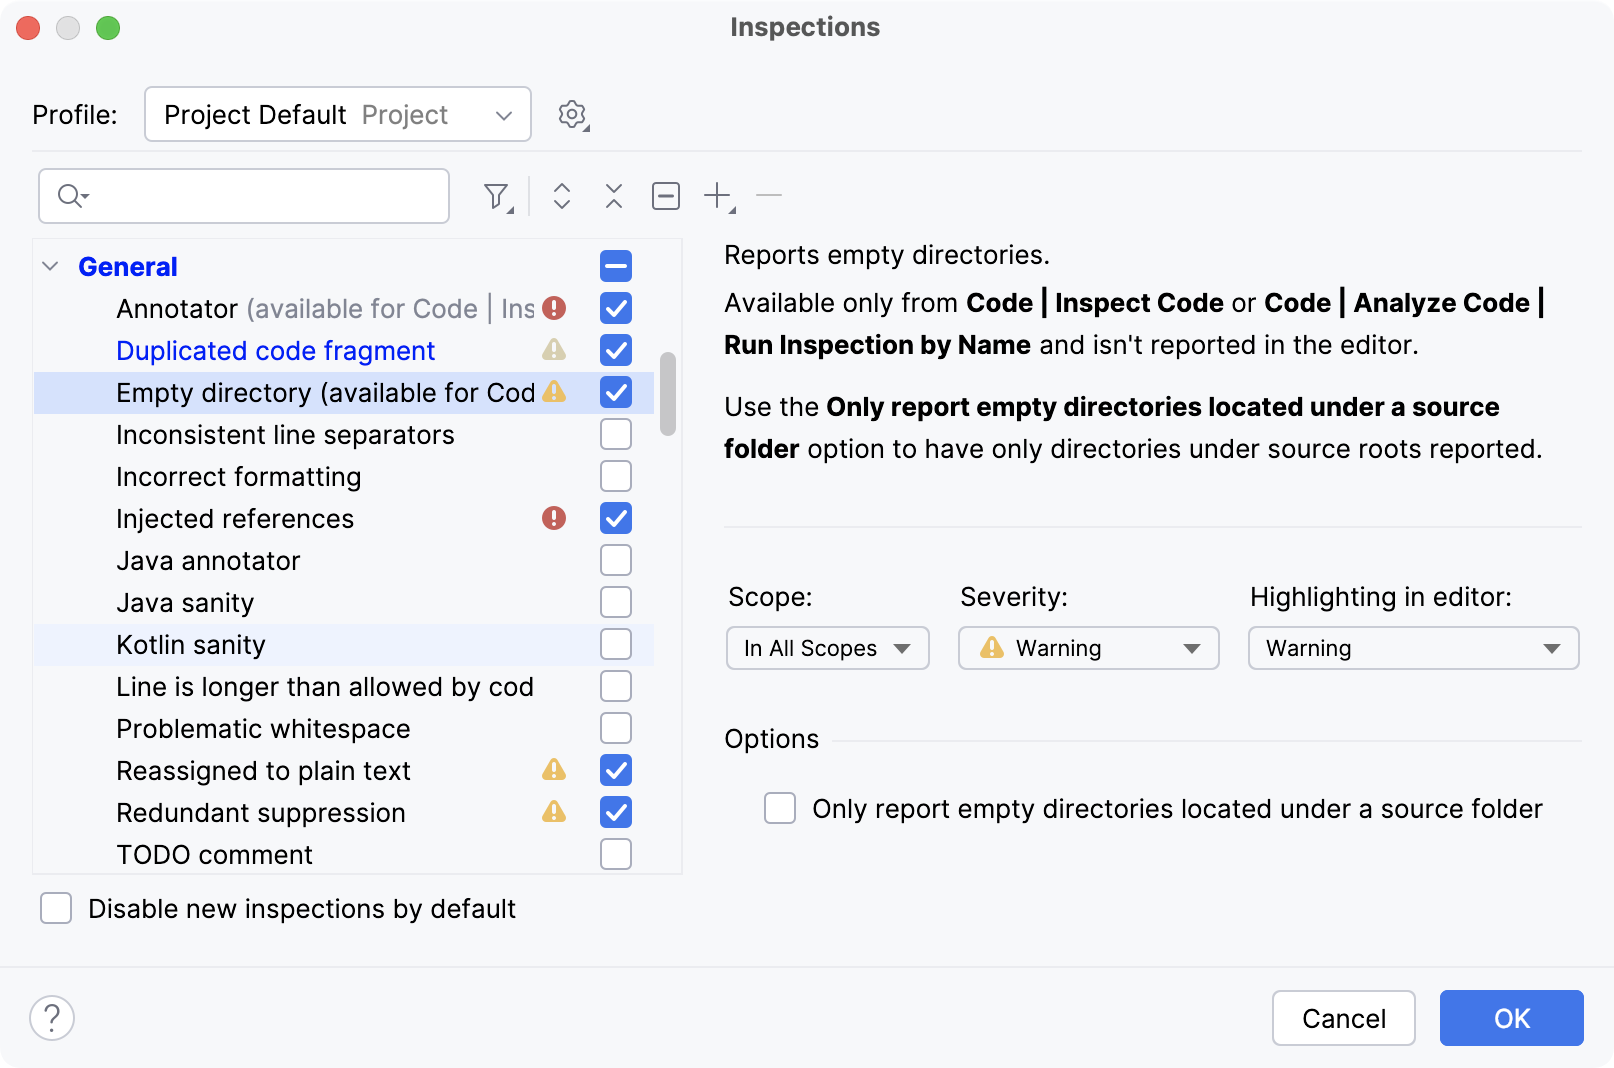
Task: Select the Kotlin sanity inspection
Action: 191,645
